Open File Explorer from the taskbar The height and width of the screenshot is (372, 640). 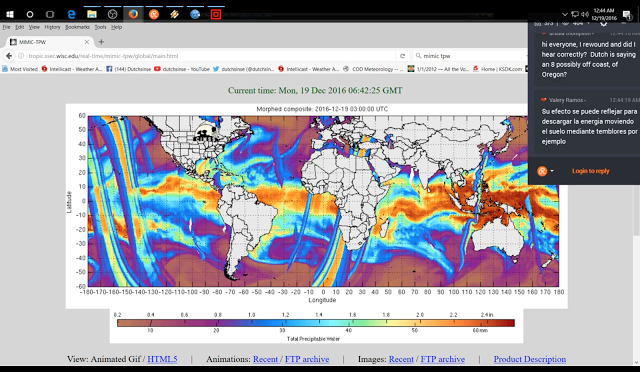[92, 14]
